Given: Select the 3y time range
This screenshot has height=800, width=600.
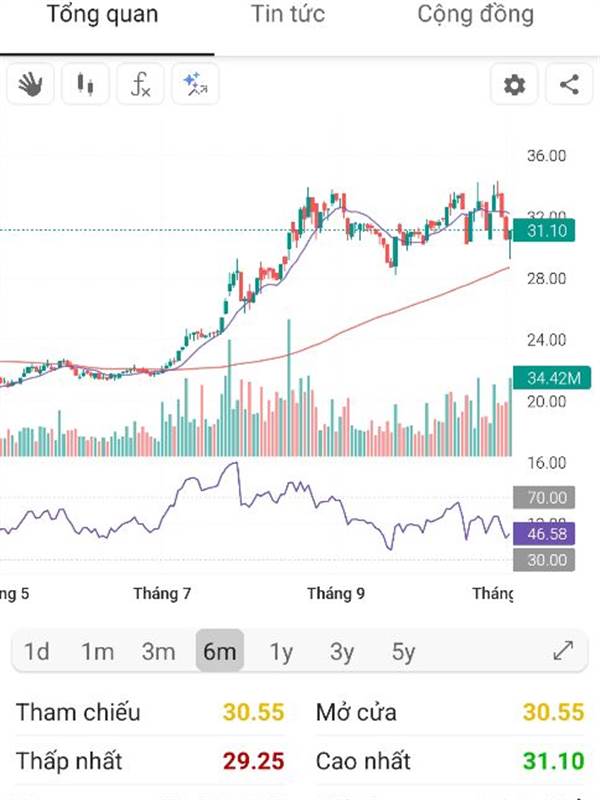Looking at the screenshot, I should (342, 652).
